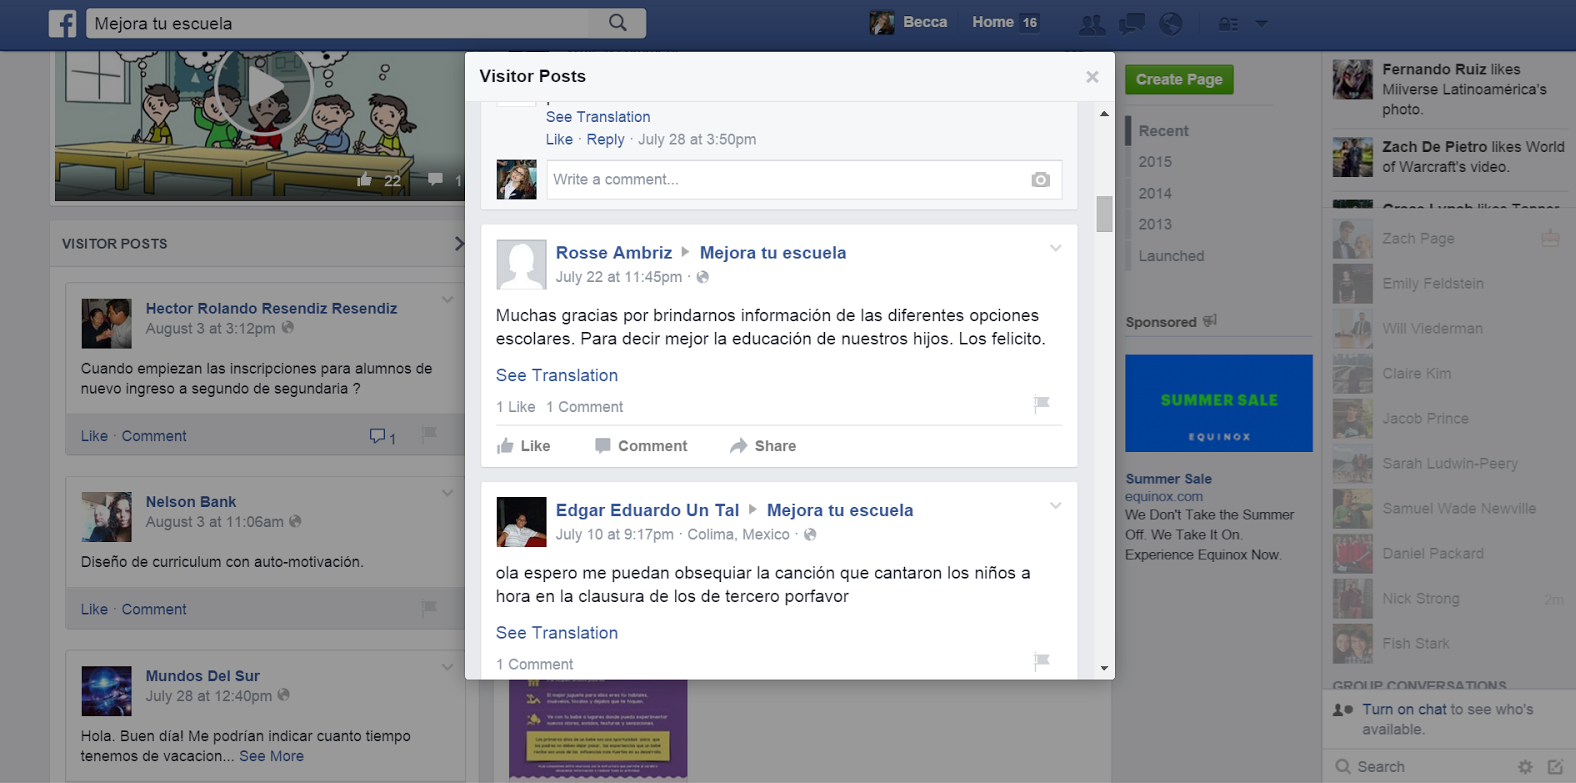Viewport: 1576px width, 783px height.
Task: Click Comment button on Rosse Ambriz post
Action: click(x=641, y=446)
